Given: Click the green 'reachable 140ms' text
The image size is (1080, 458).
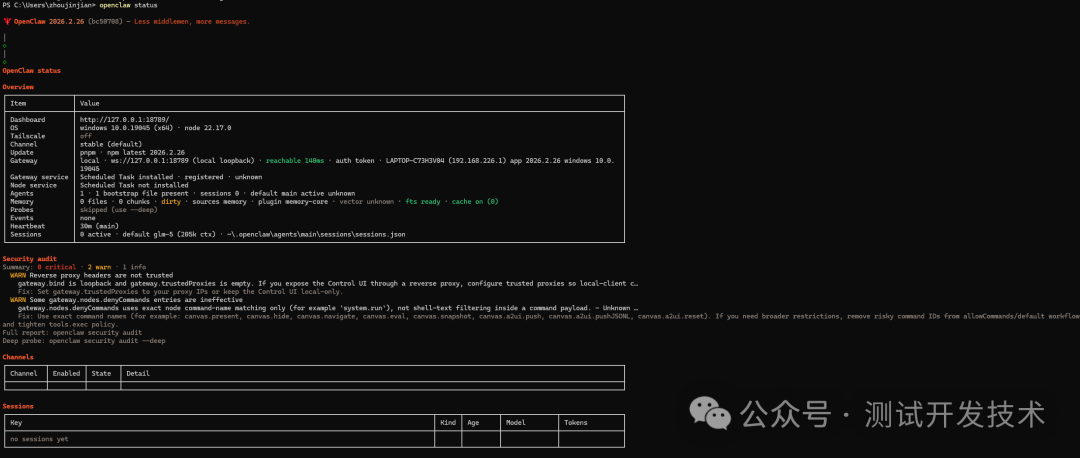Looking at the screenshot, I should [295, 160].
